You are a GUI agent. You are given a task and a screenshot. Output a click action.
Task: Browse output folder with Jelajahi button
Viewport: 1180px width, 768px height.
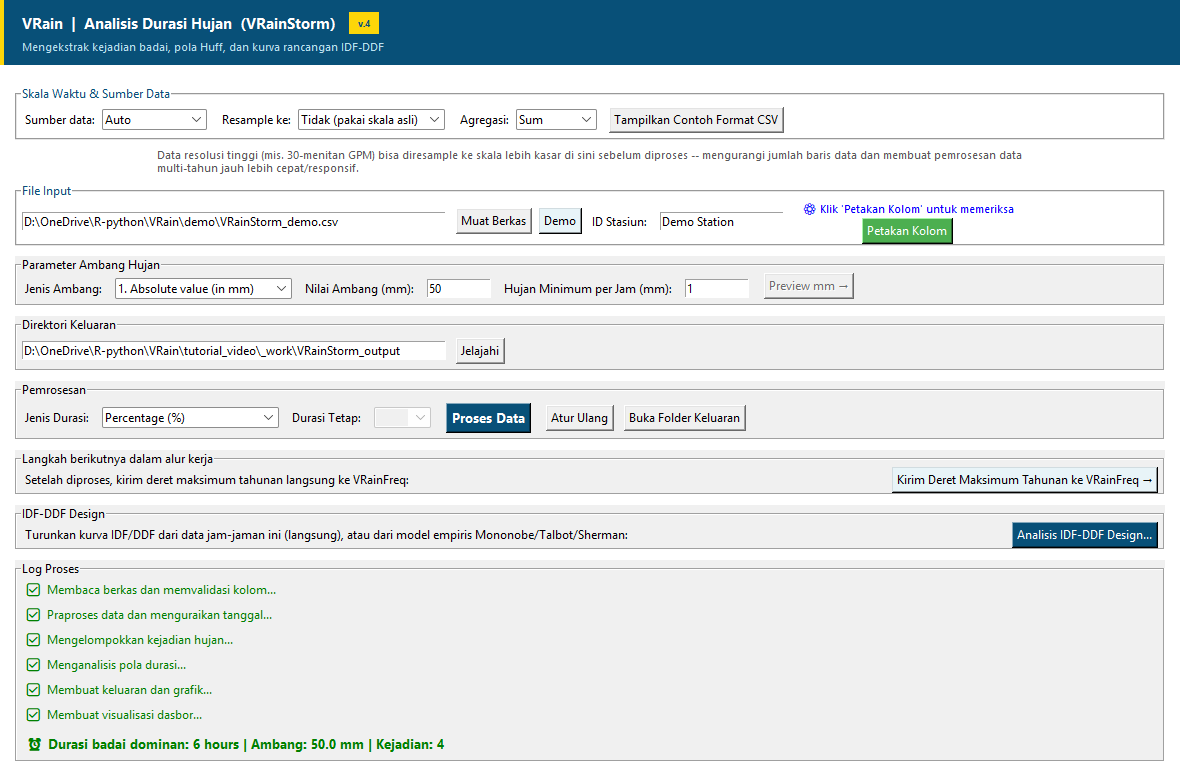480,351
